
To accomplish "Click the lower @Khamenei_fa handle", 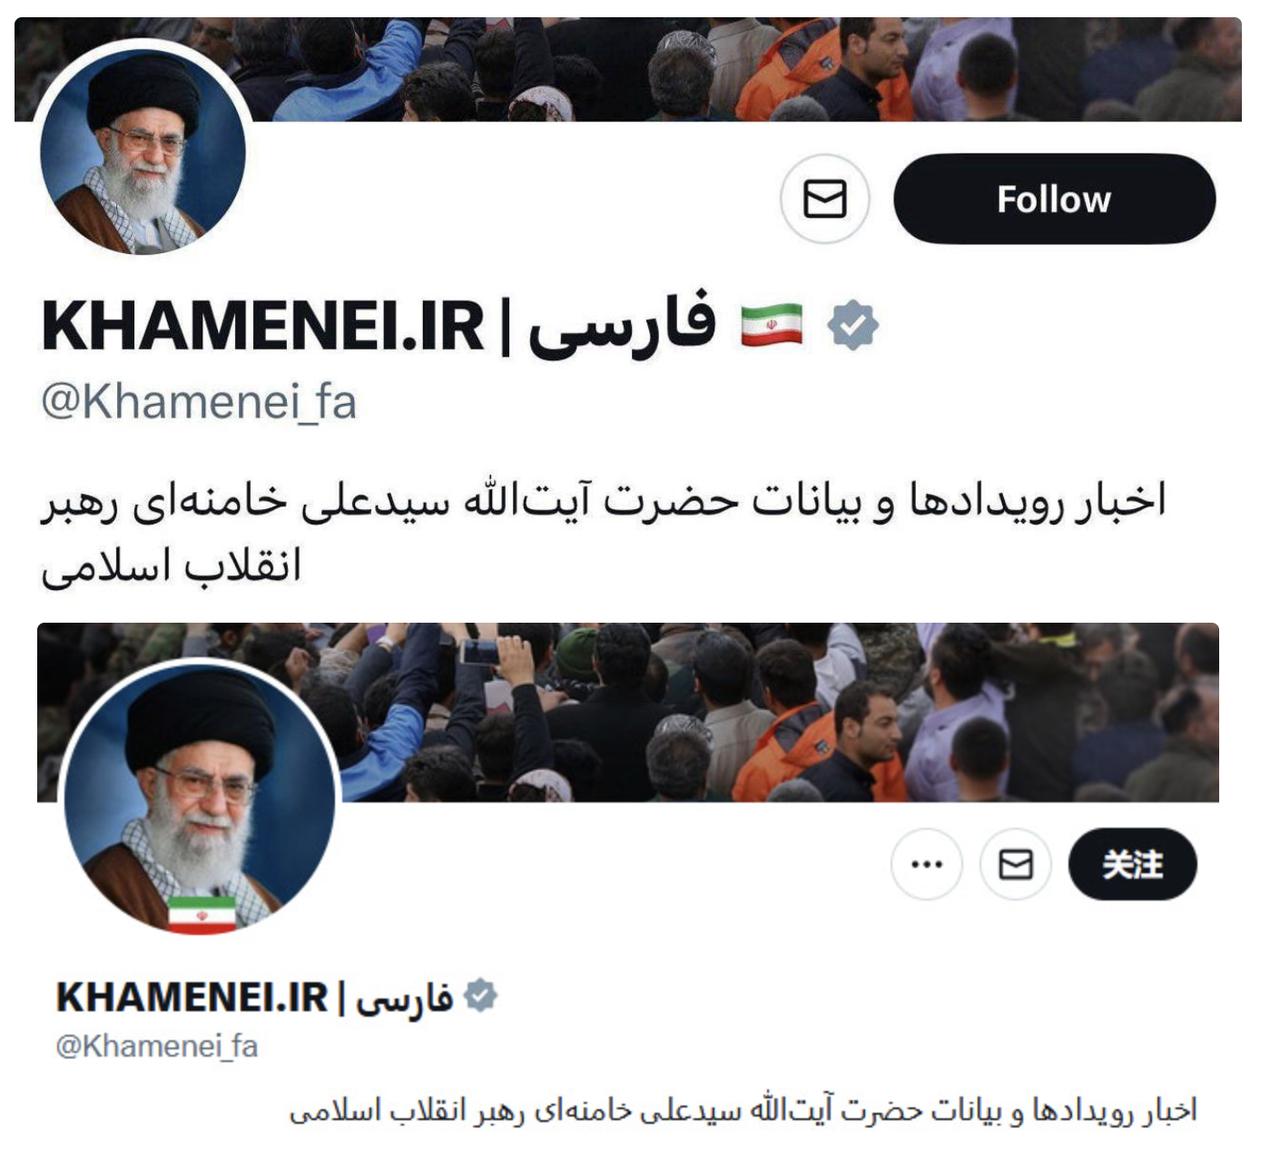I will (157, 1046).
